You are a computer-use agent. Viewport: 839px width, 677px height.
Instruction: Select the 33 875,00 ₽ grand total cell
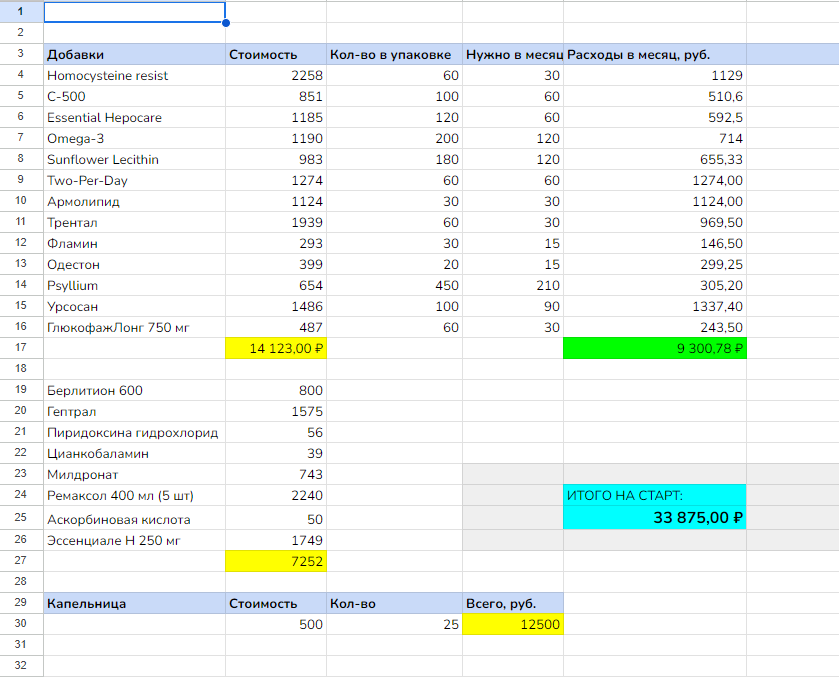tap(654, 518)
